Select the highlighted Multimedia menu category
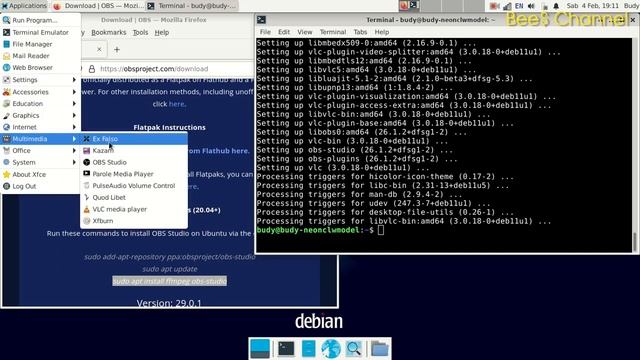Viewport: 640px width, 360px height. pos(40,139)
